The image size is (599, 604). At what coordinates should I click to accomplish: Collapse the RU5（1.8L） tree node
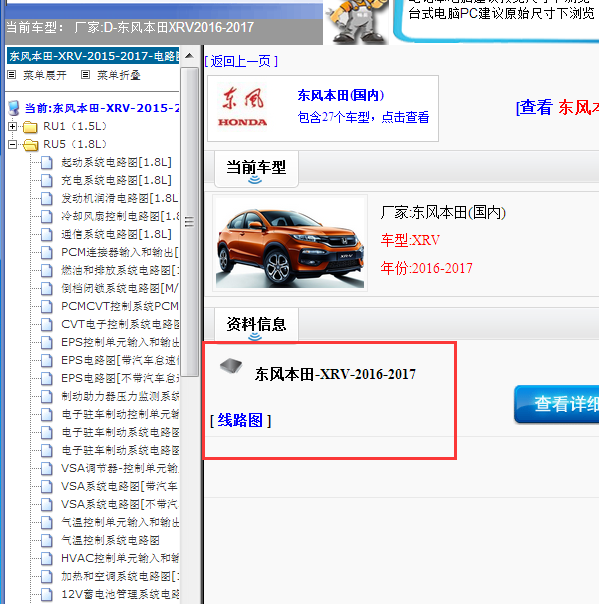(12, 144)
